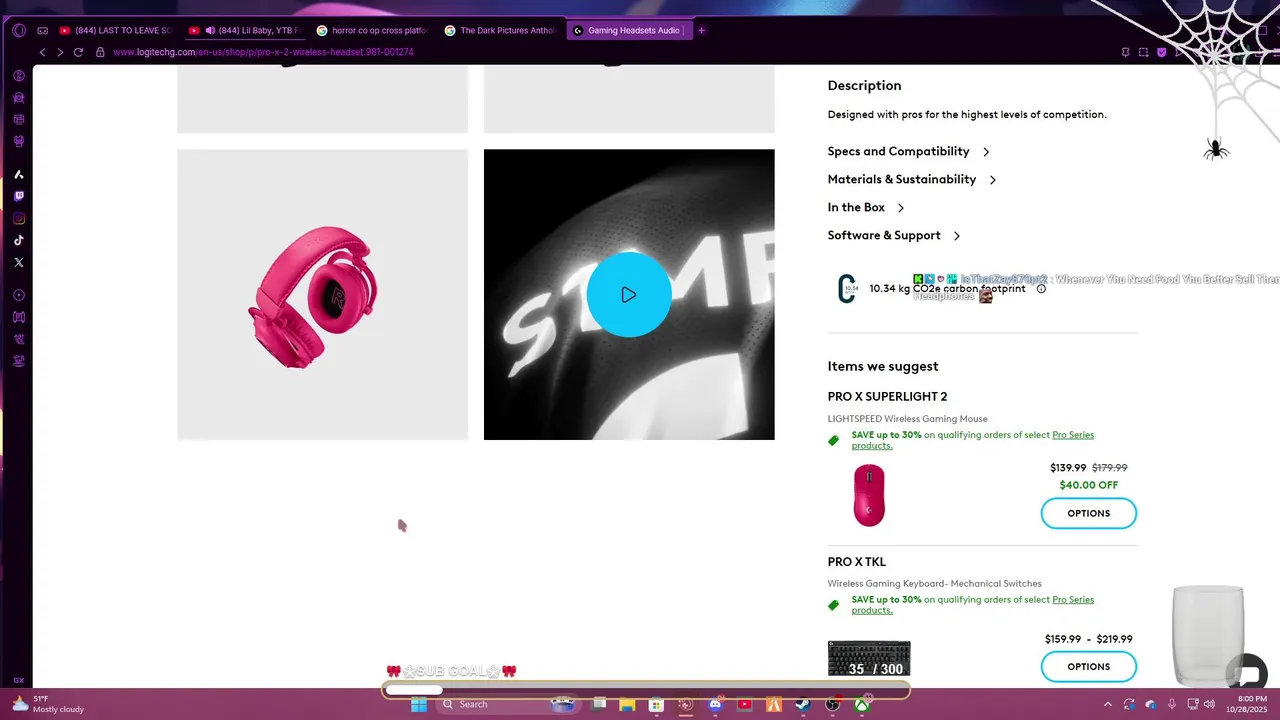
Task: Open the Twitch sidebar icon
Action: tap(19, 196)
